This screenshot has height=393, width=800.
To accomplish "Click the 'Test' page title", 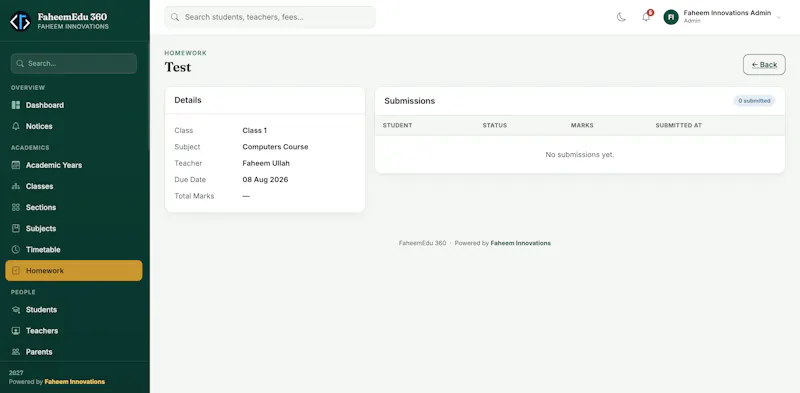I will coord(178,67).
